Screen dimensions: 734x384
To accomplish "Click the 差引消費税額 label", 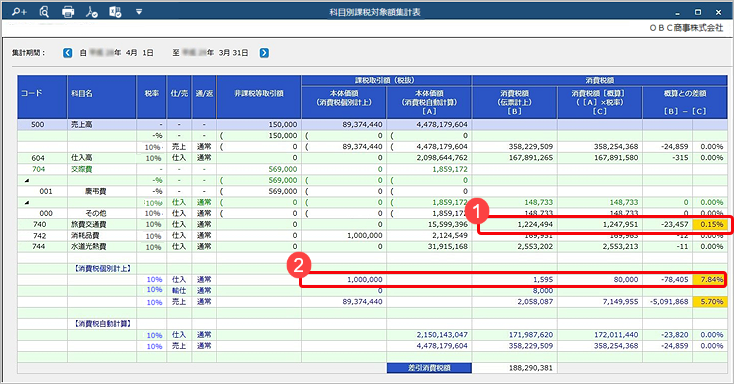I will click(x=429, y=368).
